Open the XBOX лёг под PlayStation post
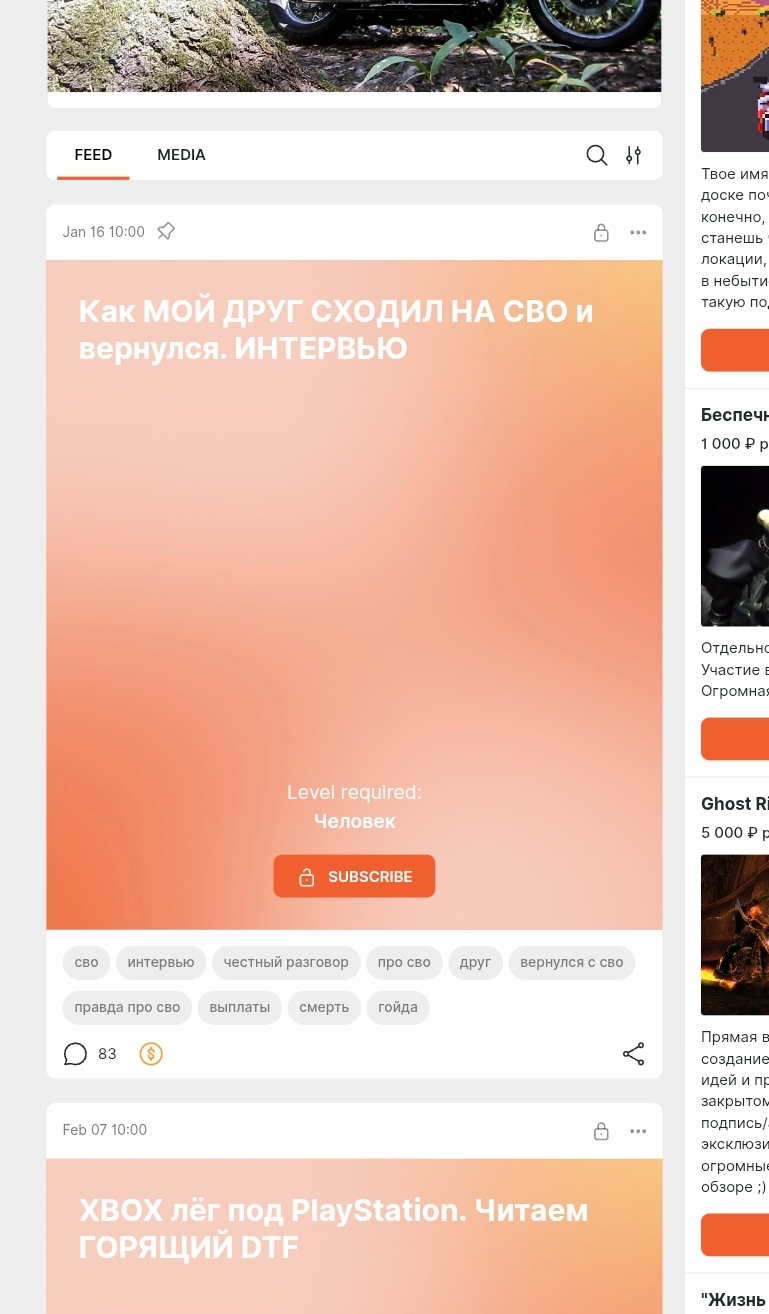The height and width of the screenshot is (1314, 769). click(334, 1228)
